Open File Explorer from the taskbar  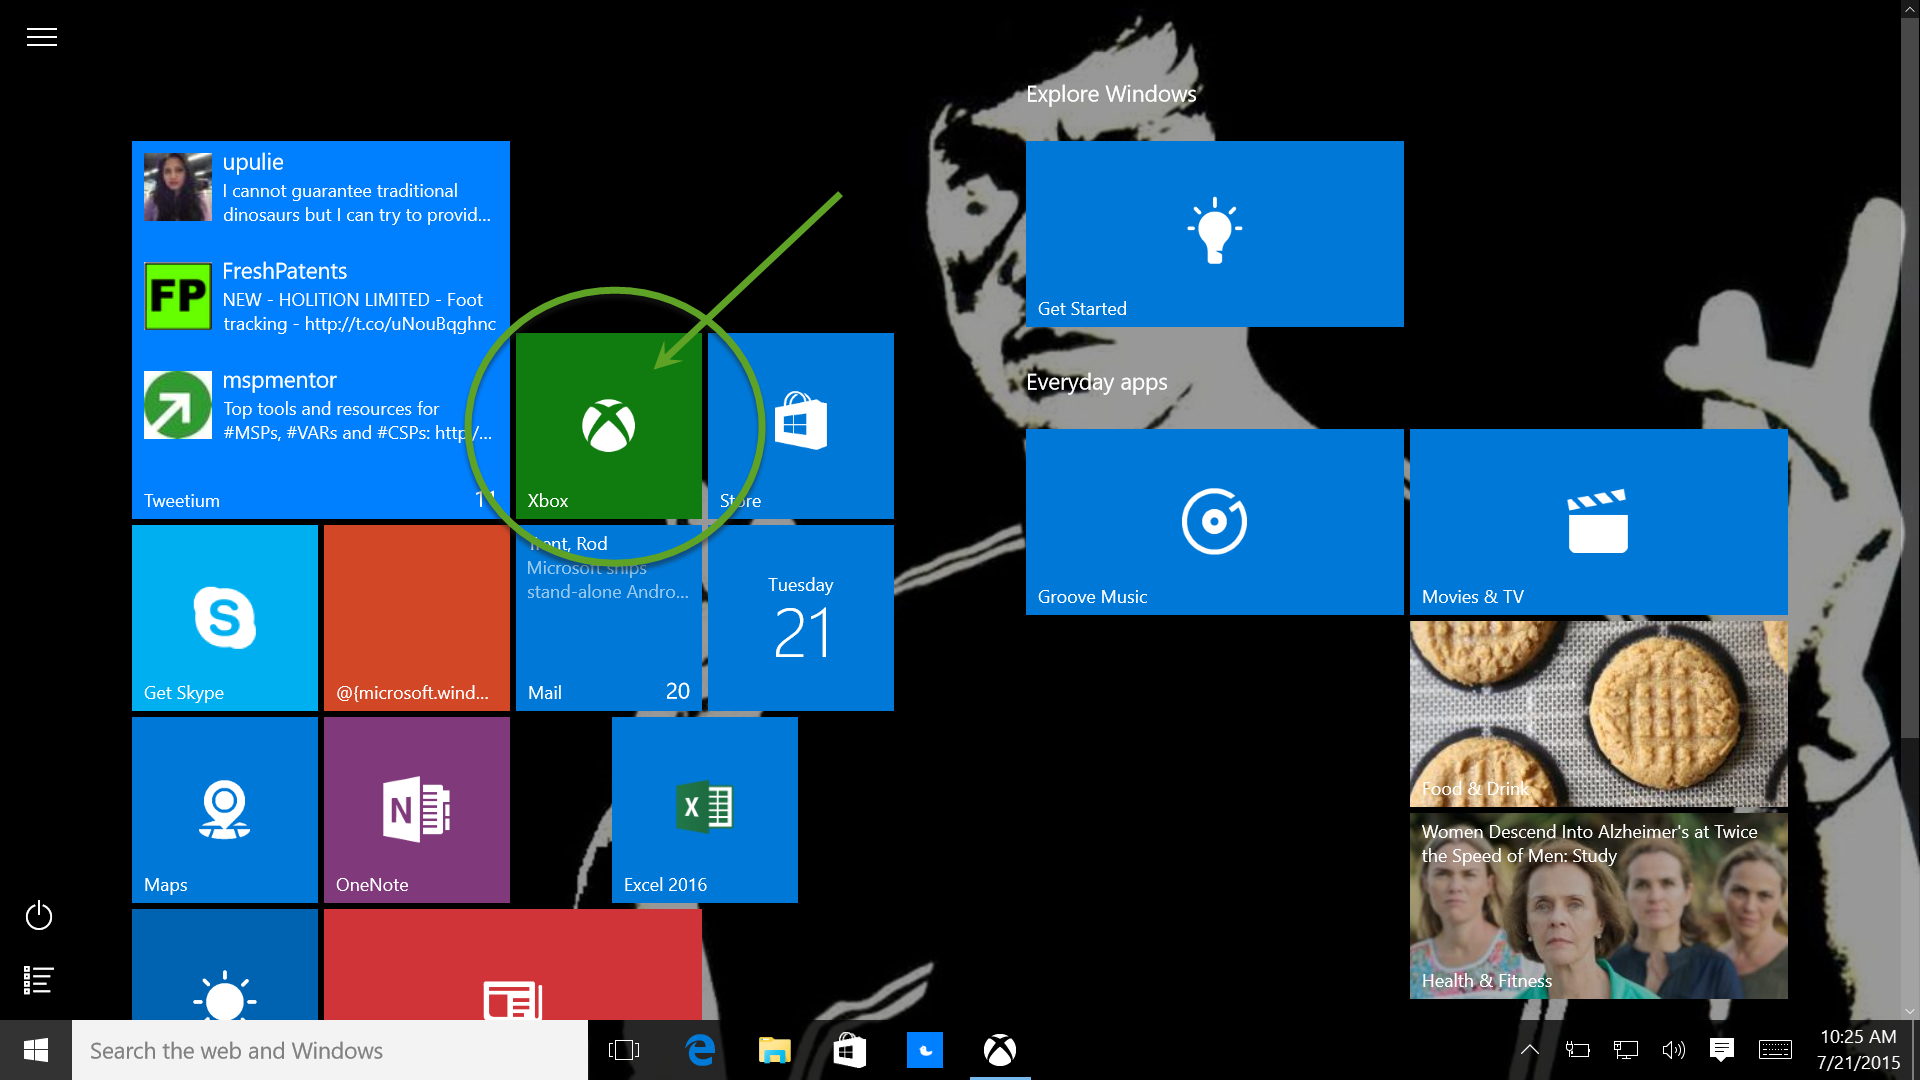773,1050
